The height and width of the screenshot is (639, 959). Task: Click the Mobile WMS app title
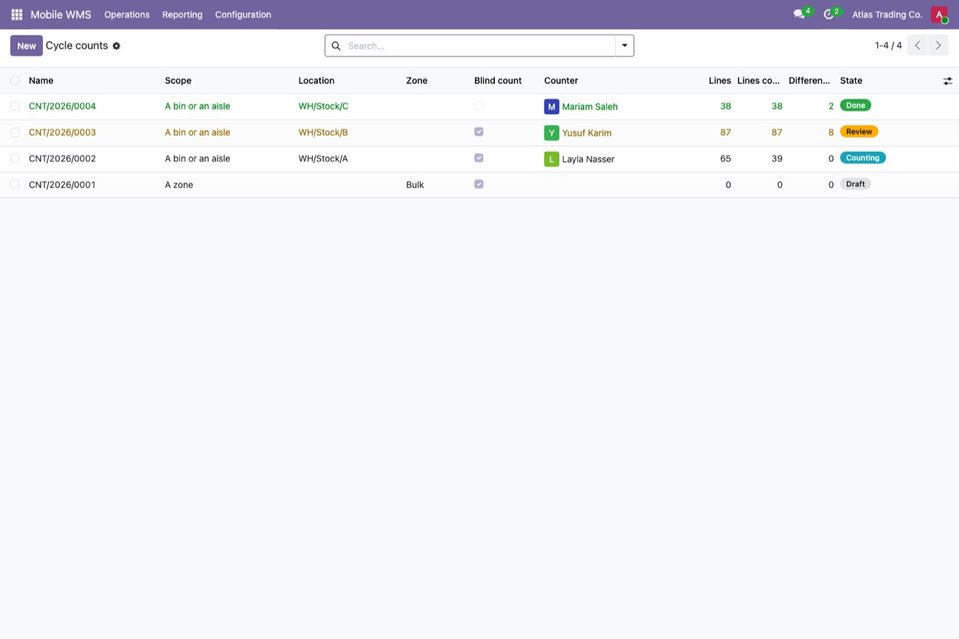pyautogui.click(x=61, y=14)
